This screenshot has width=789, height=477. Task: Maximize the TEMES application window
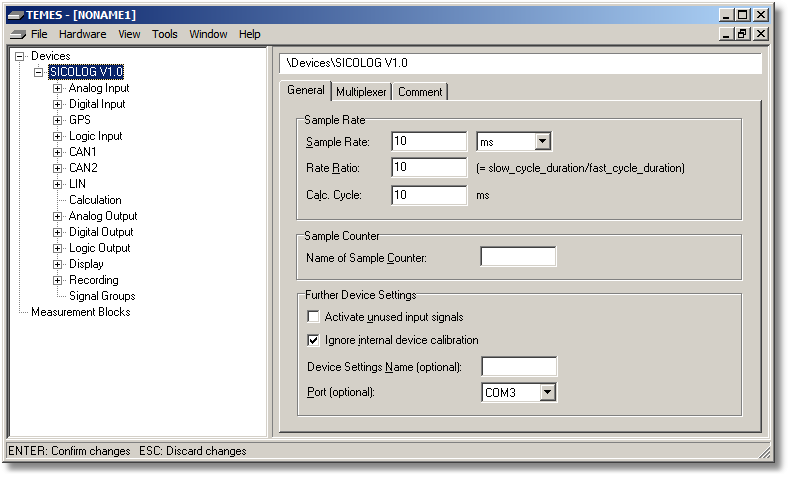743,15
